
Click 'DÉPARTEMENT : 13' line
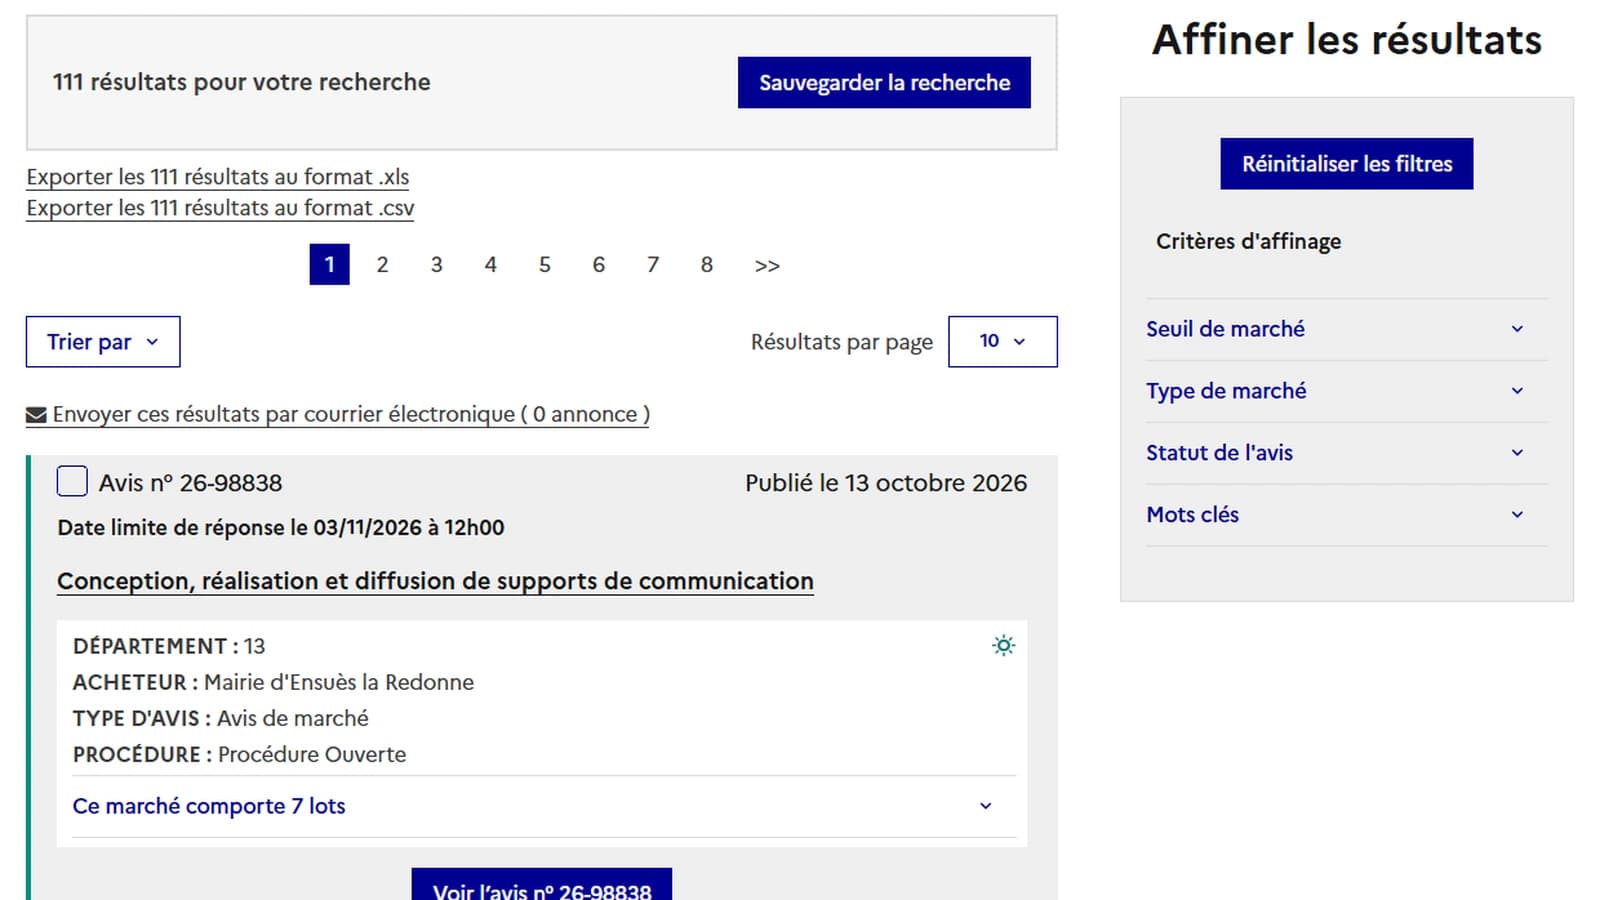(x=169, y=646)
